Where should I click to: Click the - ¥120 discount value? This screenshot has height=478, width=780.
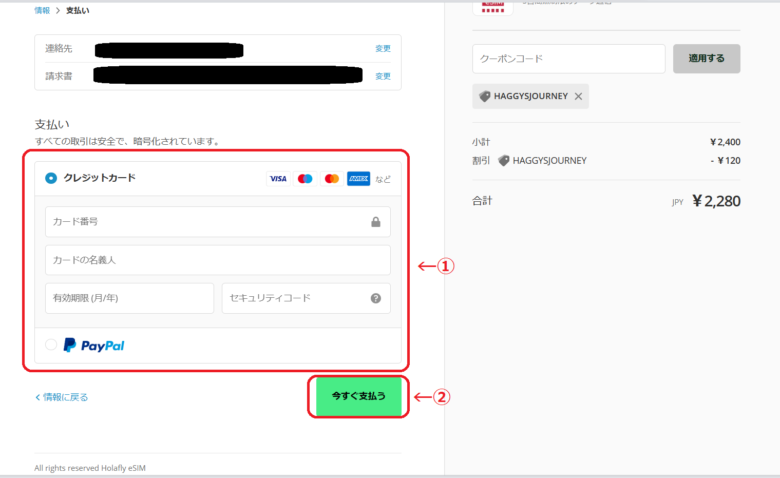point(726,161)
